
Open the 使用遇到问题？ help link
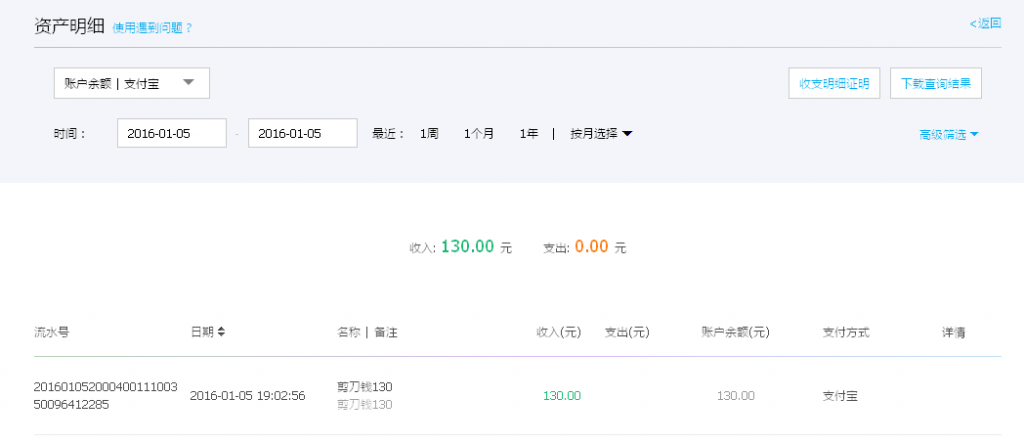click(x=152, y=28)
